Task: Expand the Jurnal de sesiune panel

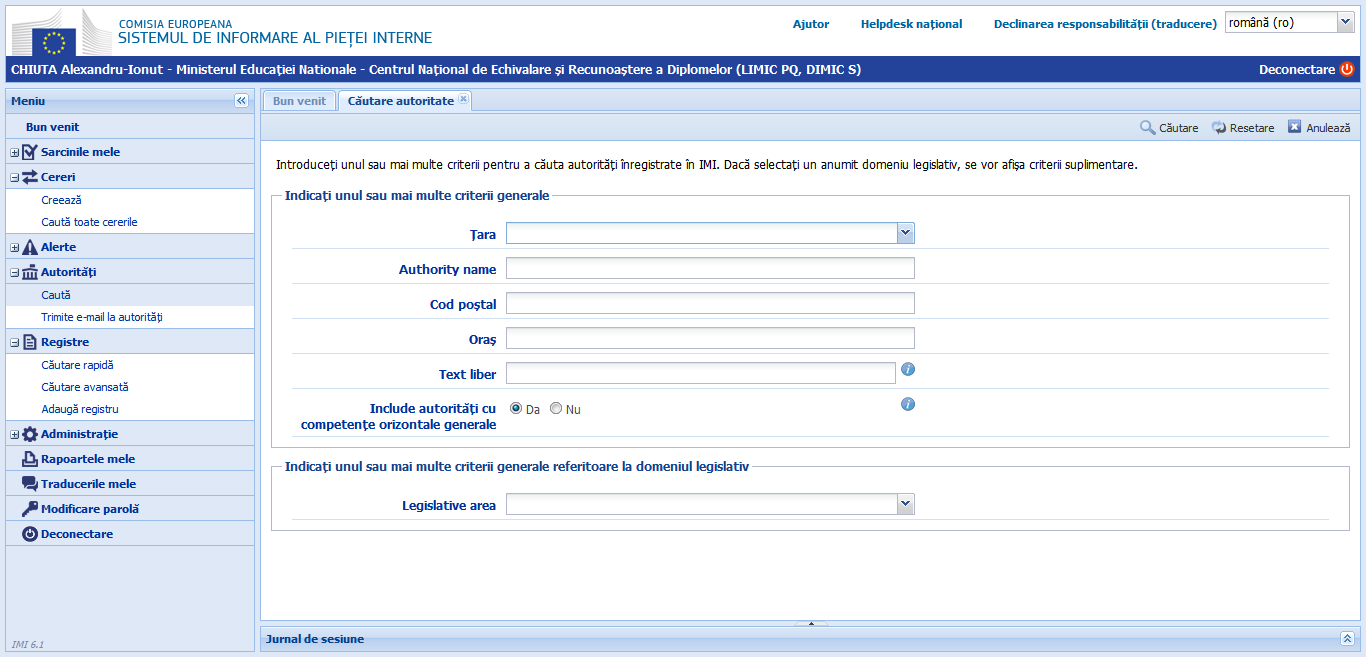Action: point(1347,639)
